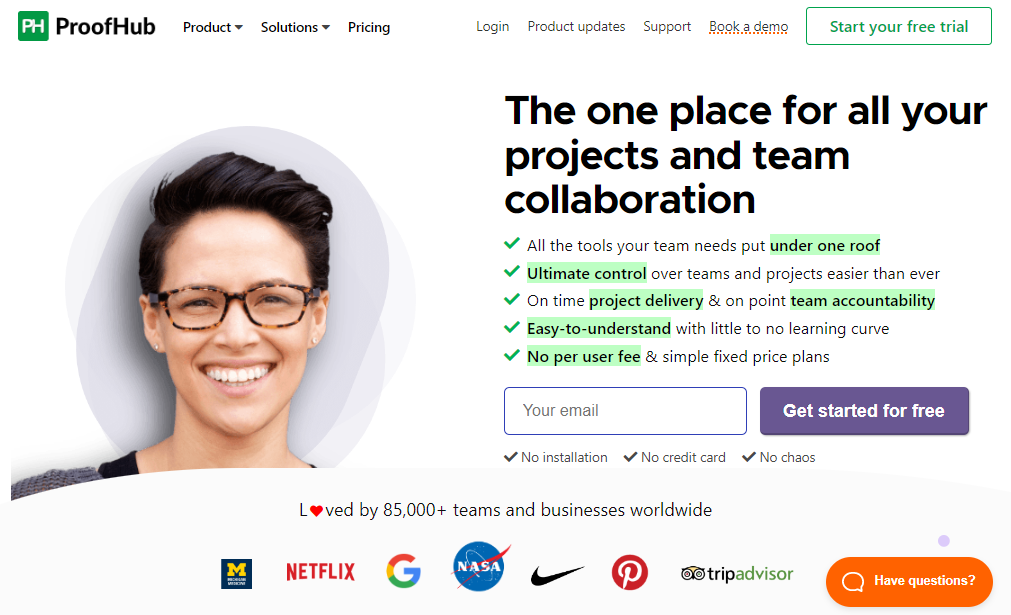Open the Pricing page

369,27
